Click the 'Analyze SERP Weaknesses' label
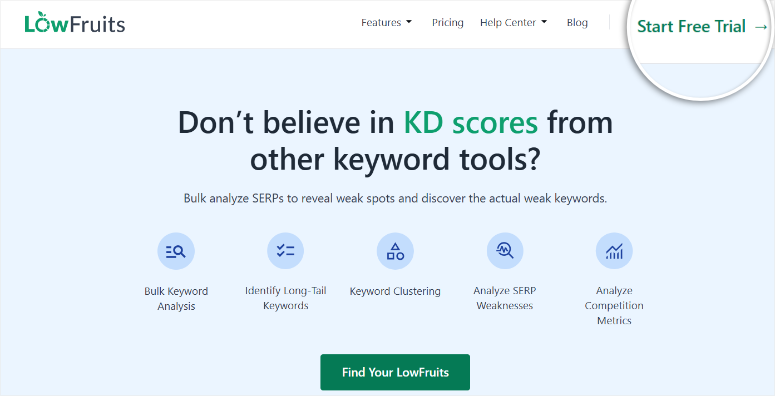 tap(505, 298)
